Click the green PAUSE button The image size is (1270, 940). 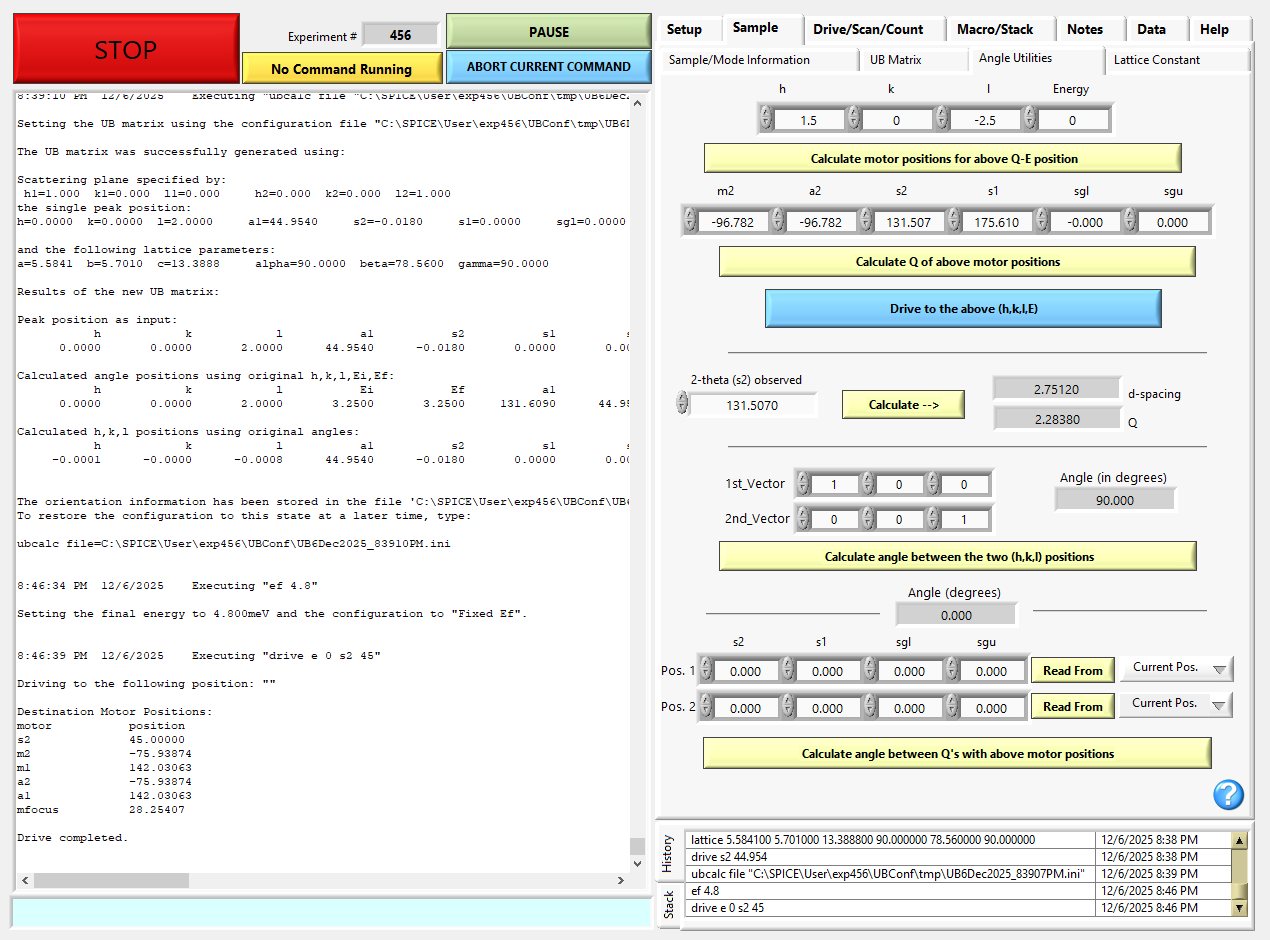click(548, 32)
